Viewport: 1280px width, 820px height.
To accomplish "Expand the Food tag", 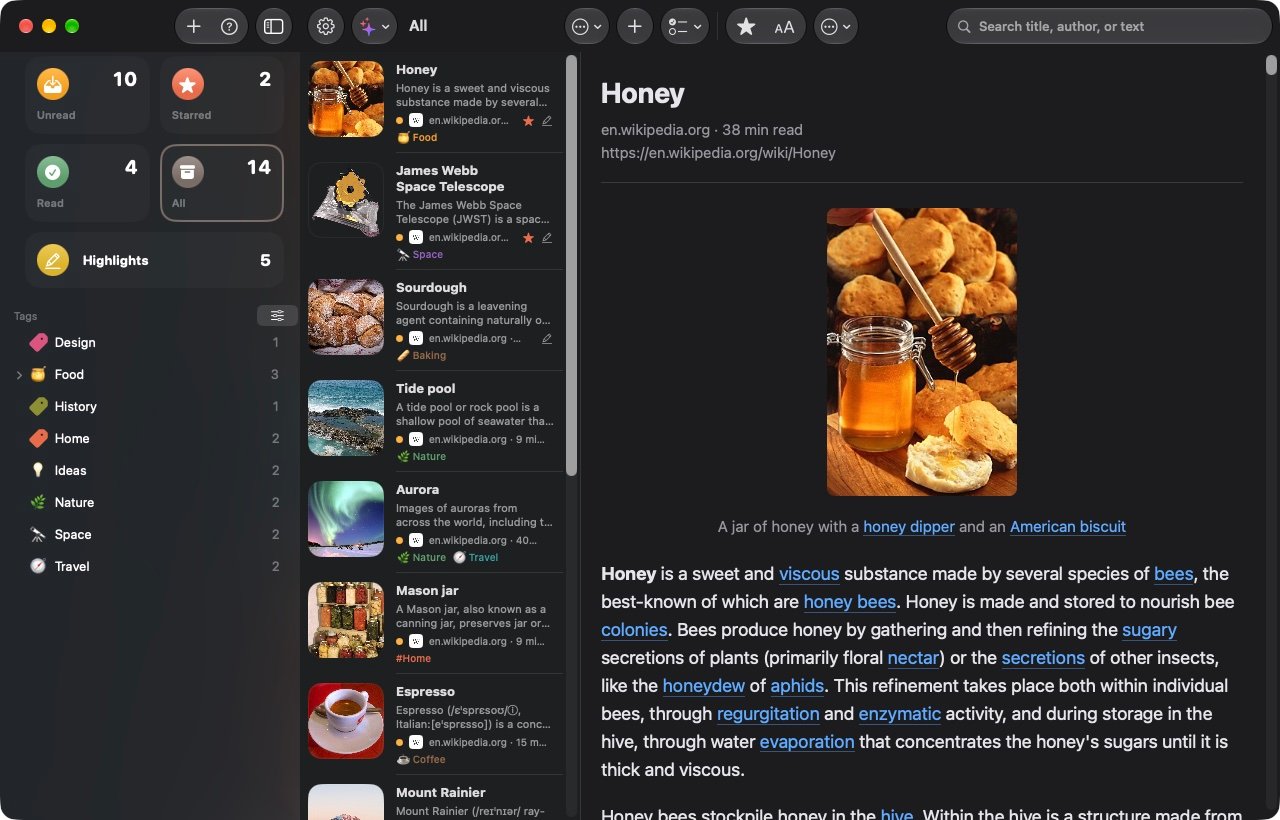I will tap(19, 375).
